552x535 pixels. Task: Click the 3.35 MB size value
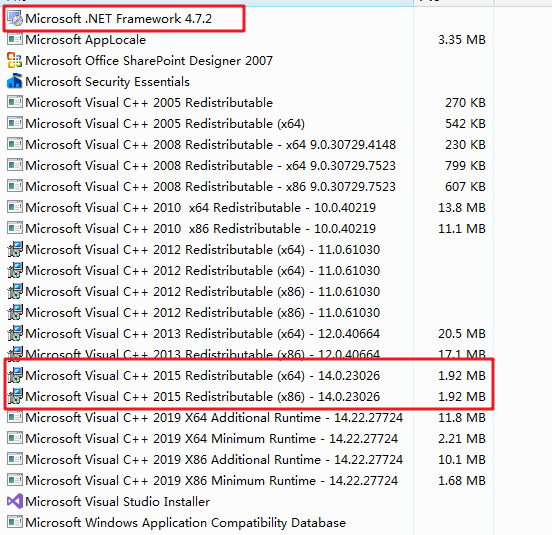pyautogui.click(x=462, y=39)
